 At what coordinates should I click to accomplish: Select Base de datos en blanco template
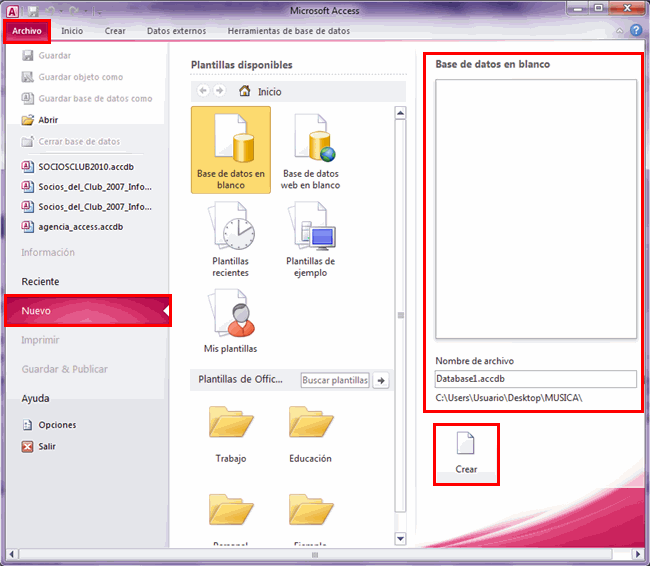click(x=231, y=150)
